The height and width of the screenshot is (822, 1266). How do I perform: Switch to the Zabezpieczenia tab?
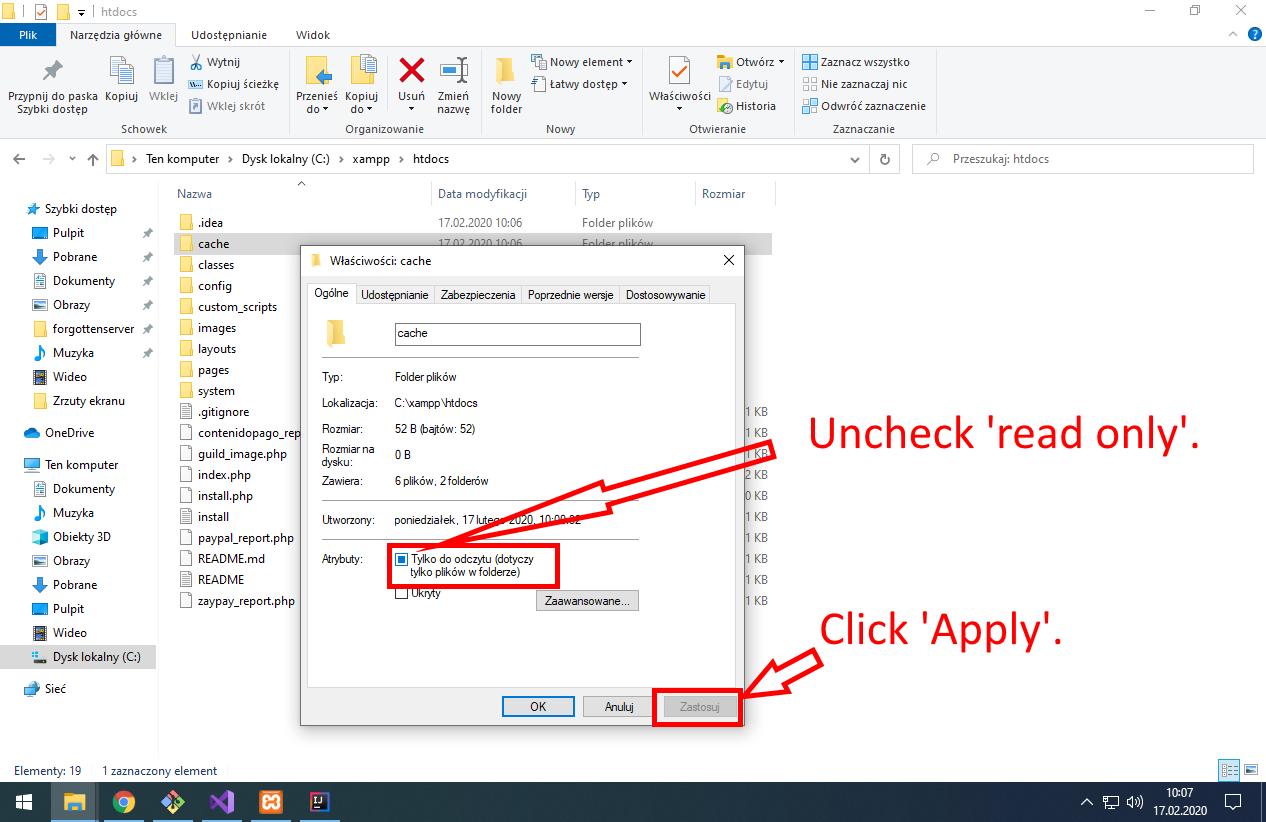coord(477,295)
